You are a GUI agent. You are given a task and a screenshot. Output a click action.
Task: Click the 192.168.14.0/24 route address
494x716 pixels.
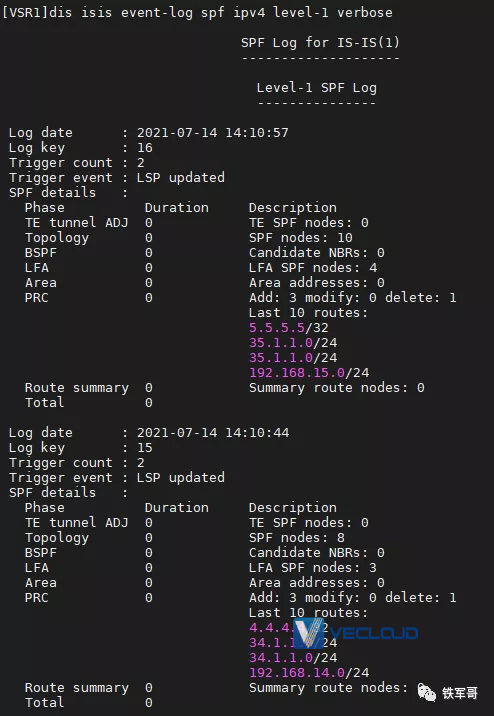pos(309,673)
